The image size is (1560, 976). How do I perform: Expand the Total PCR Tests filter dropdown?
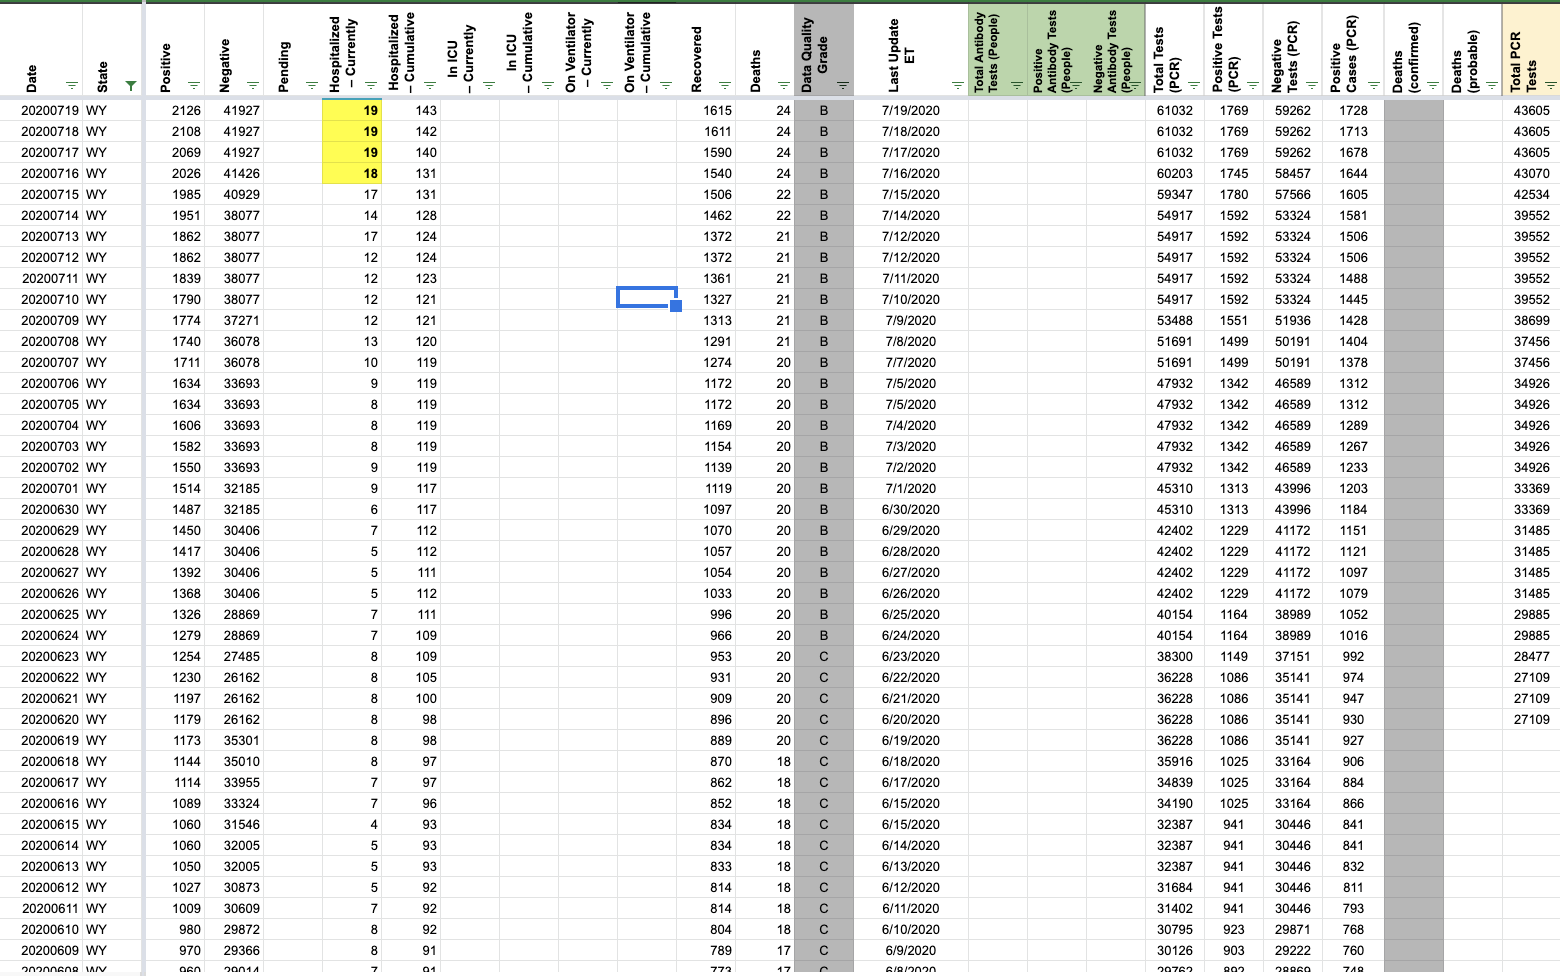point(1549,86)
